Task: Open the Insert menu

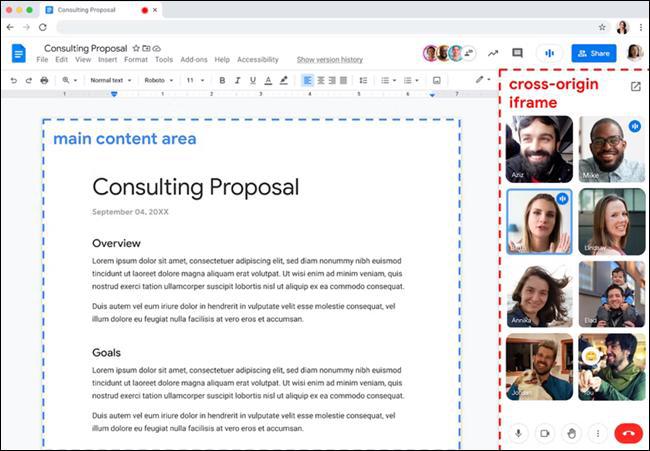Action: (x=107, y=60)
